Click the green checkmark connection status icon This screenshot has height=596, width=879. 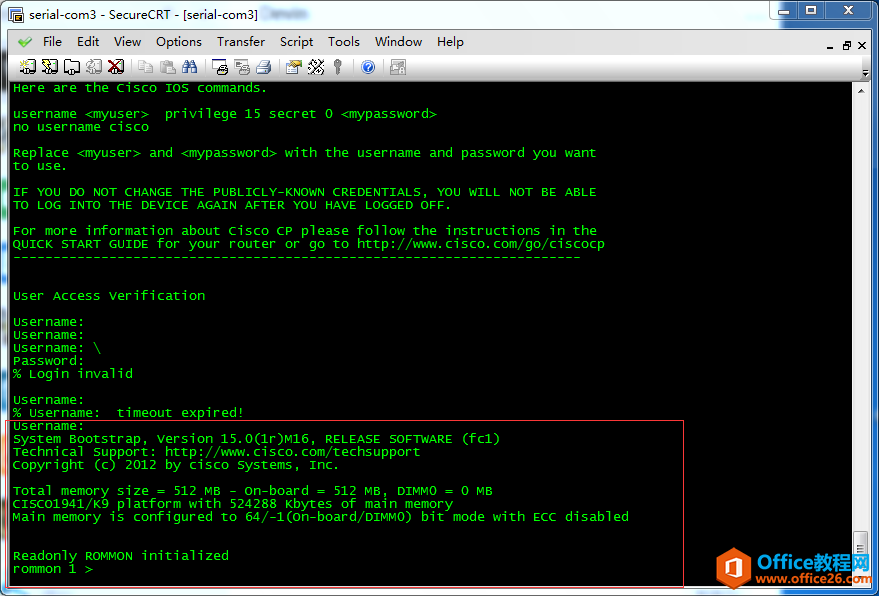pos(25,42)
